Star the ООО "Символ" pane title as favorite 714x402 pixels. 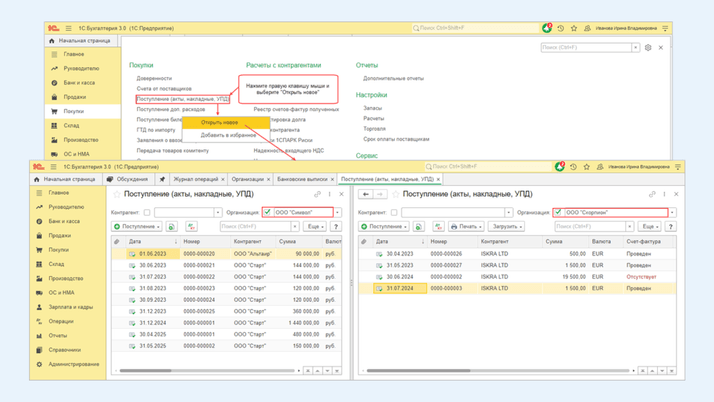pyautogui.click(x=117, y=194)
